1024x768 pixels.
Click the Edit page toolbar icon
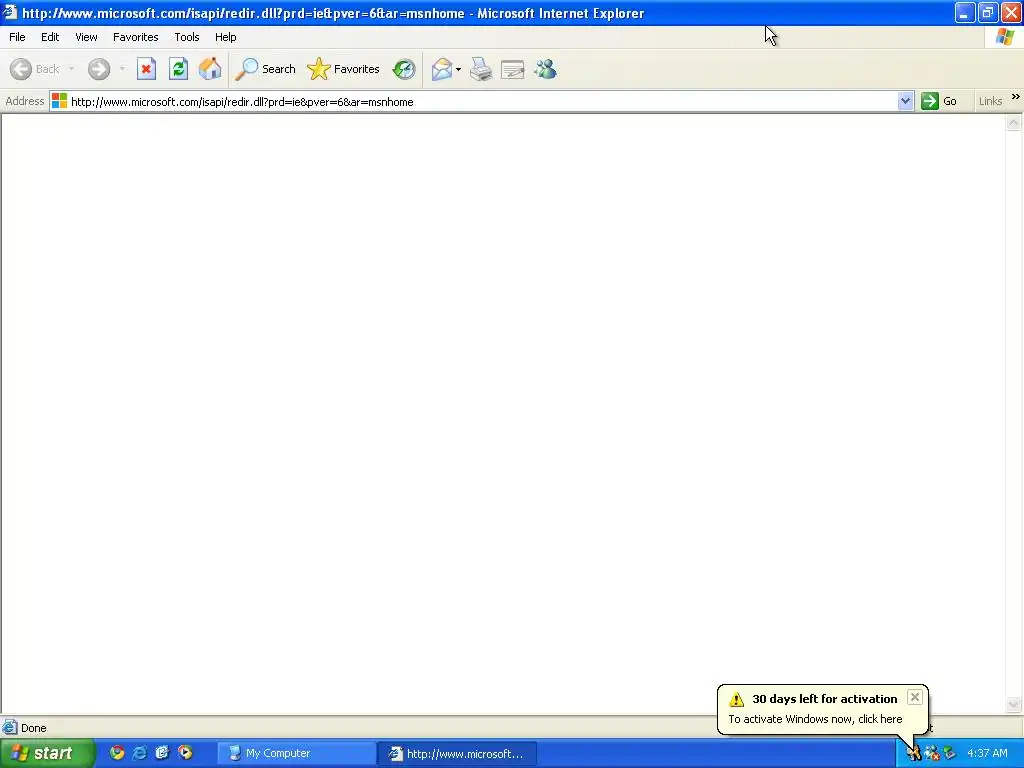pyautogui.click(x=513, y=69)
